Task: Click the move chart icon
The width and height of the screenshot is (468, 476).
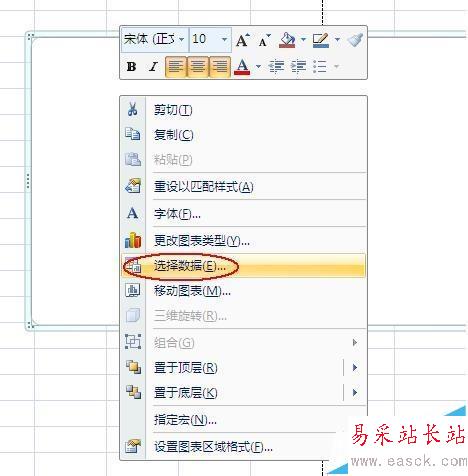Action: pyautogui.click(x=133, y=290)
